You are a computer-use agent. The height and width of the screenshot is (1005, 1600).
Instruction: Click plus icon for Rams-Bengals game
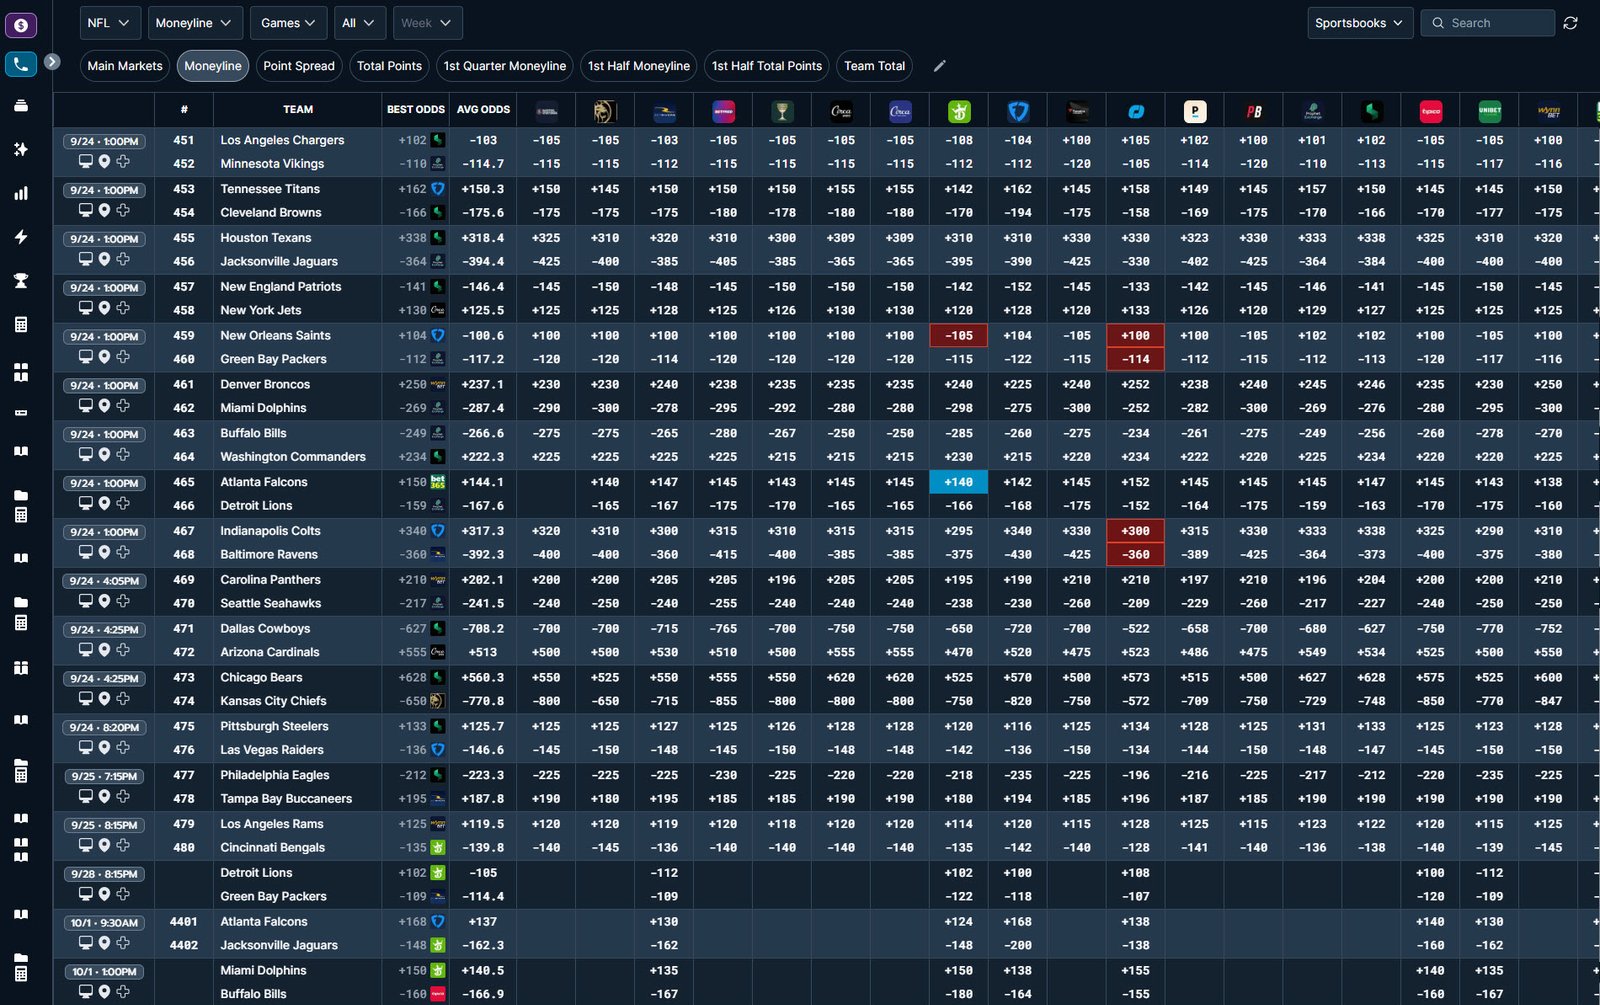pyautogui.click(x=123, y=844)
